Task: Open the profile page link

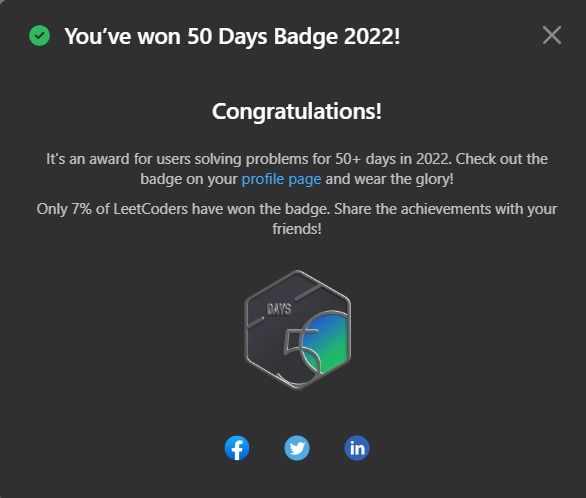Action: [x=281, y=179]
